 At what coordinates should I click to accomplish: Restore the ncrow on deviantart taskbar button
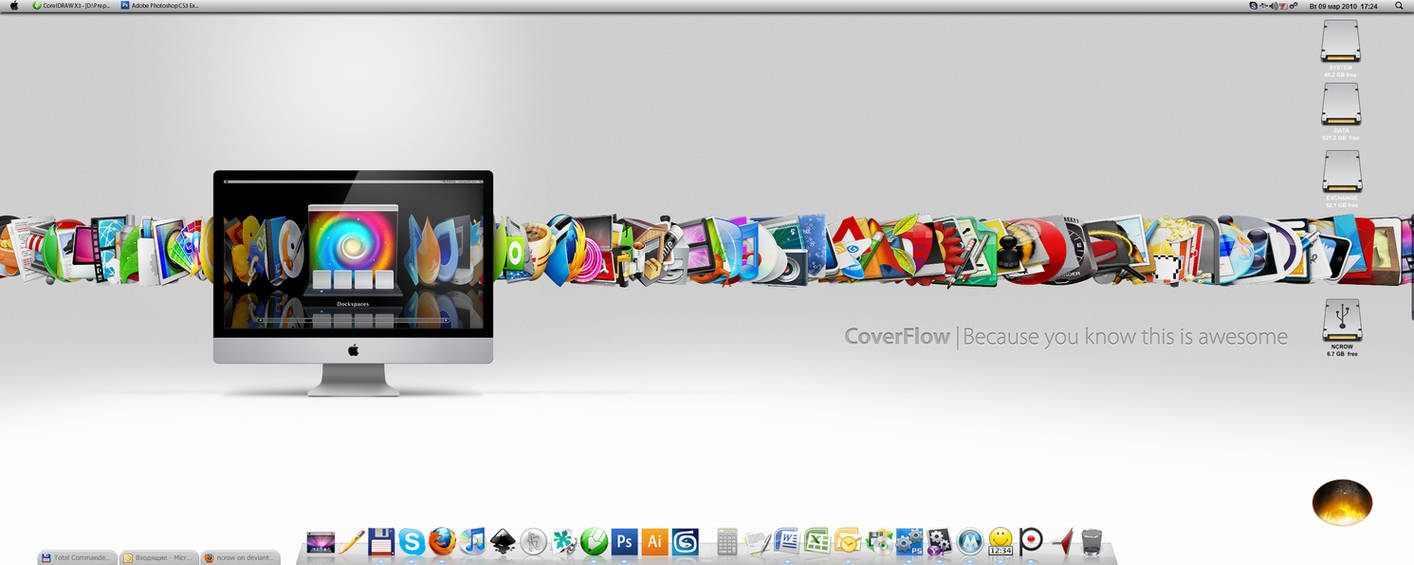click(240, 557)
